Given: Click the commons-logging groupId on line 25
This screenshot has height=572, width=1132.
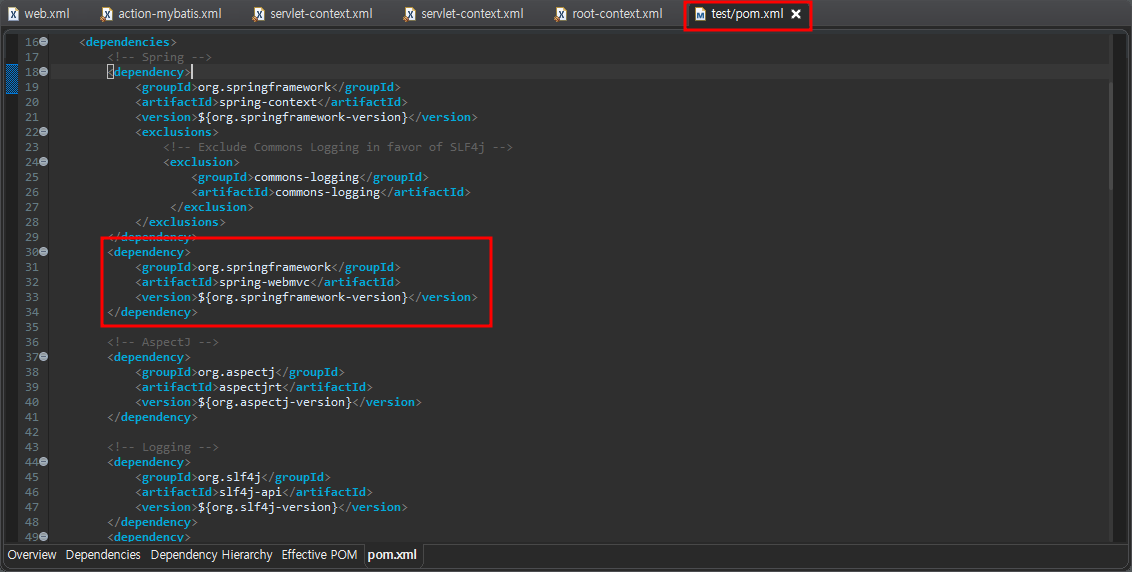Looking at the screenshot, I should click(x=307, y=177).
